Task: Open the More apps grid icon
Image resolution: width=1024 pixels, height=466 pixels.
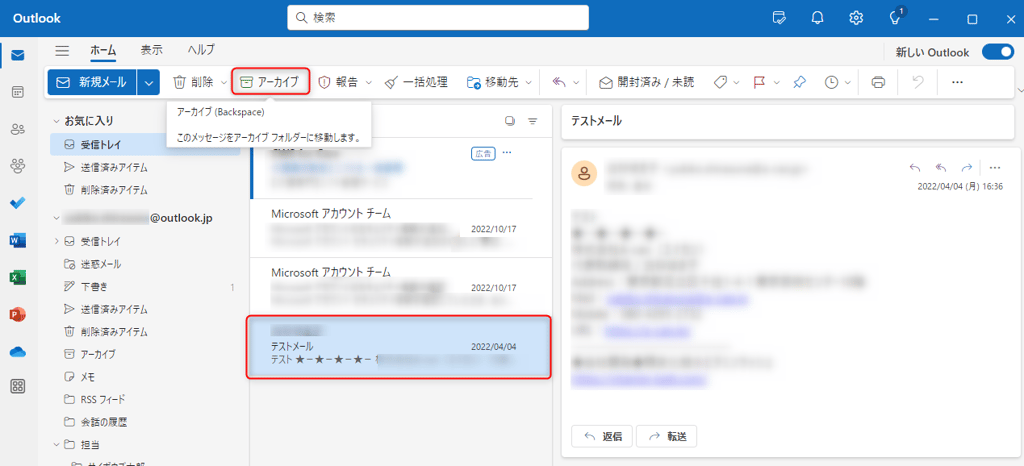Action: pos(18,386)
